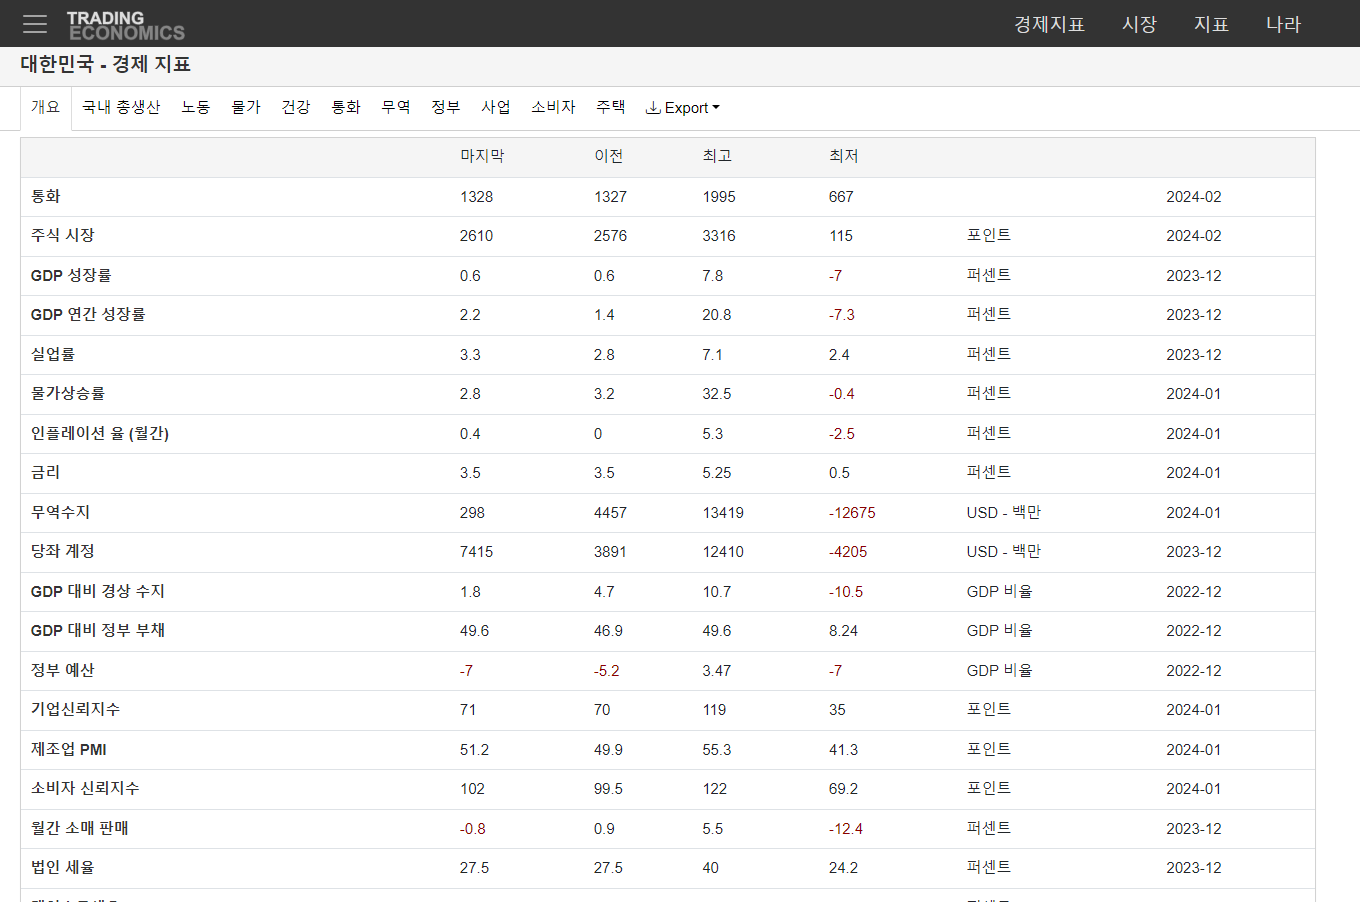
Task: Click the value -12.4 in 월간 소매 판매 row
Action: [846, 829]
